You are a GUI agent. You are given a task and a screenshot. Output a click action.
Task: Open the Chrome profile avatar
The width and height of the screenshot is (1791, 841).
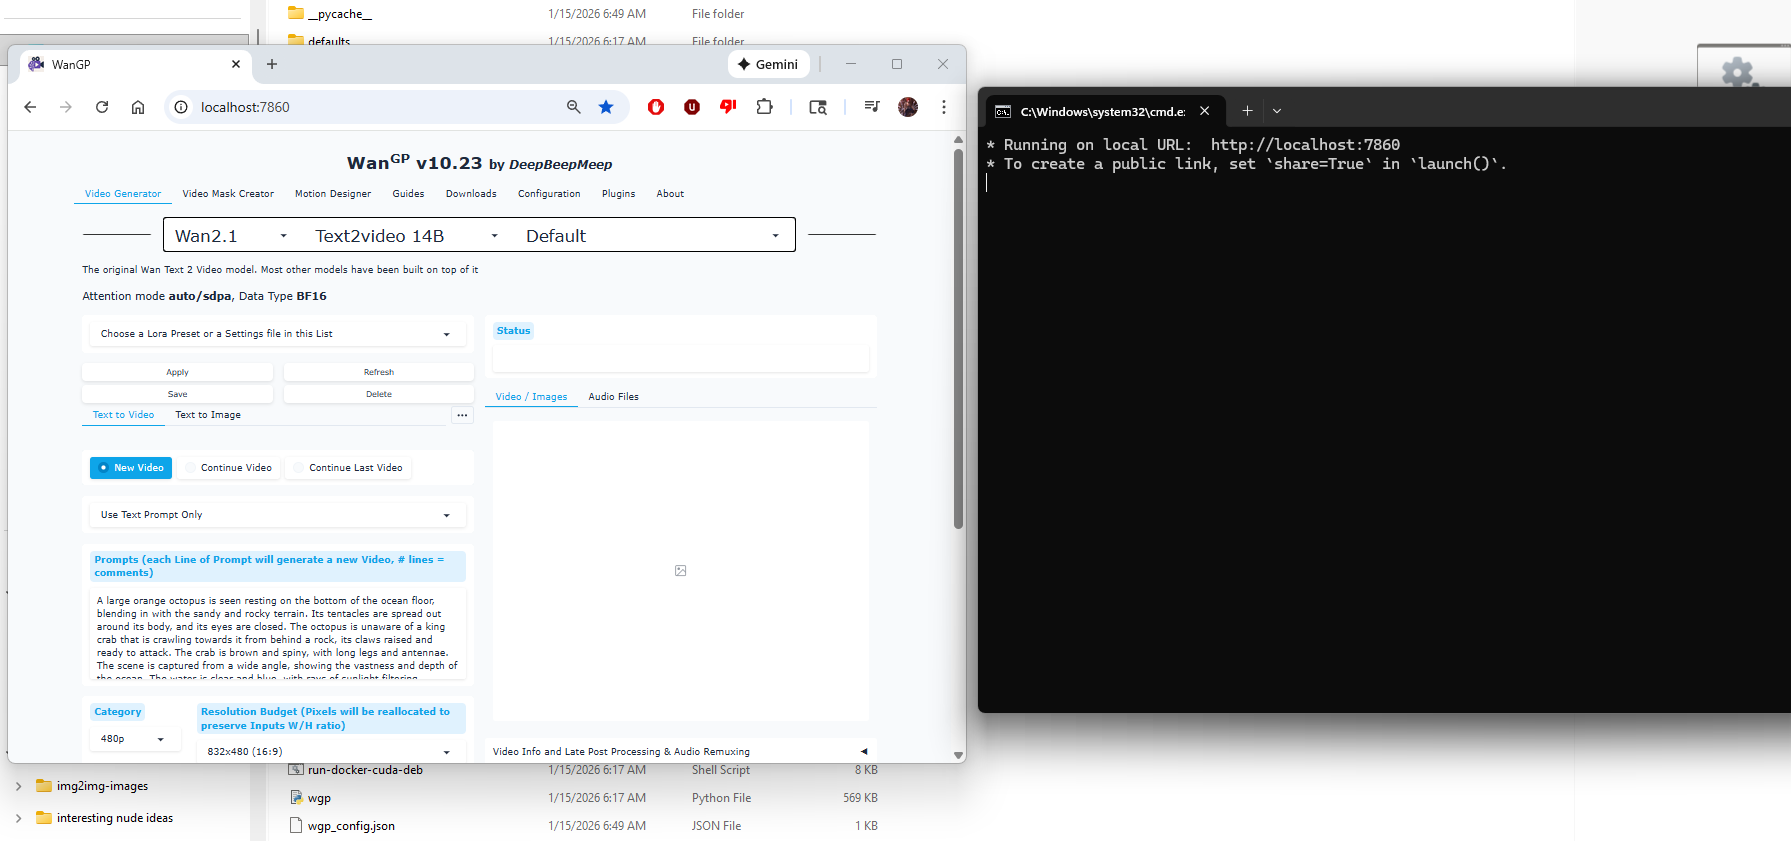pos(908,107)
